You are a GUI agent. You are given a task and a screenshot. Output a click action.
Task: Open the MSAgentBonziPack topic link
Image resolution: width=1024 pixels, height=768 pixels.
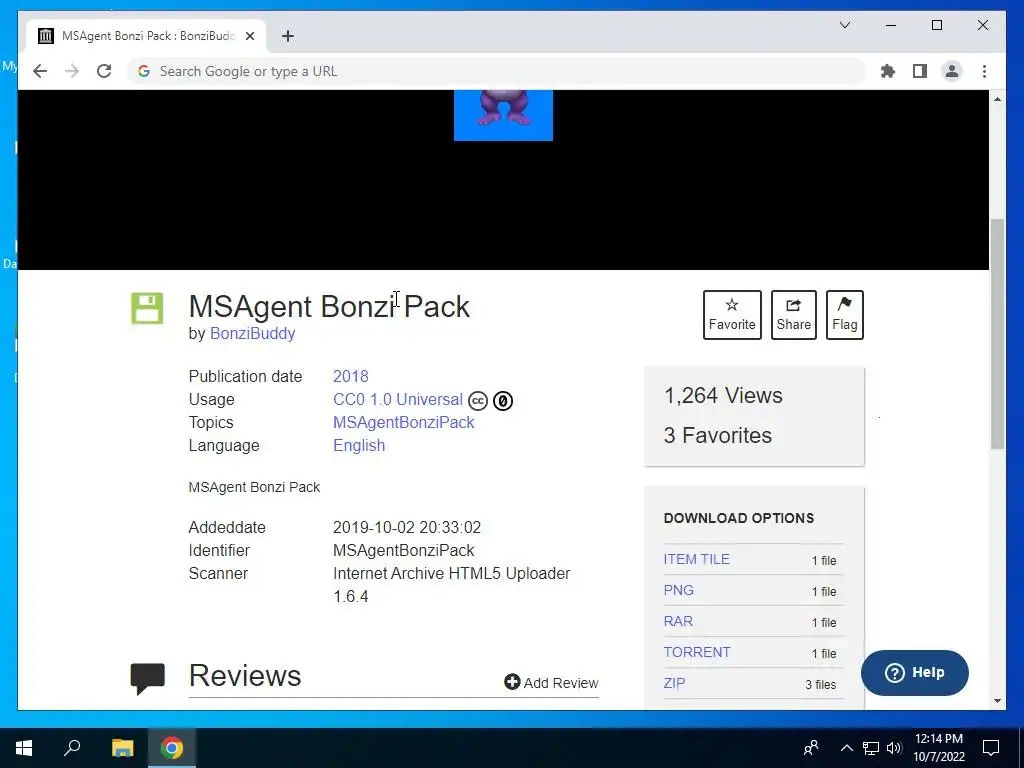(x=404, y=423)
